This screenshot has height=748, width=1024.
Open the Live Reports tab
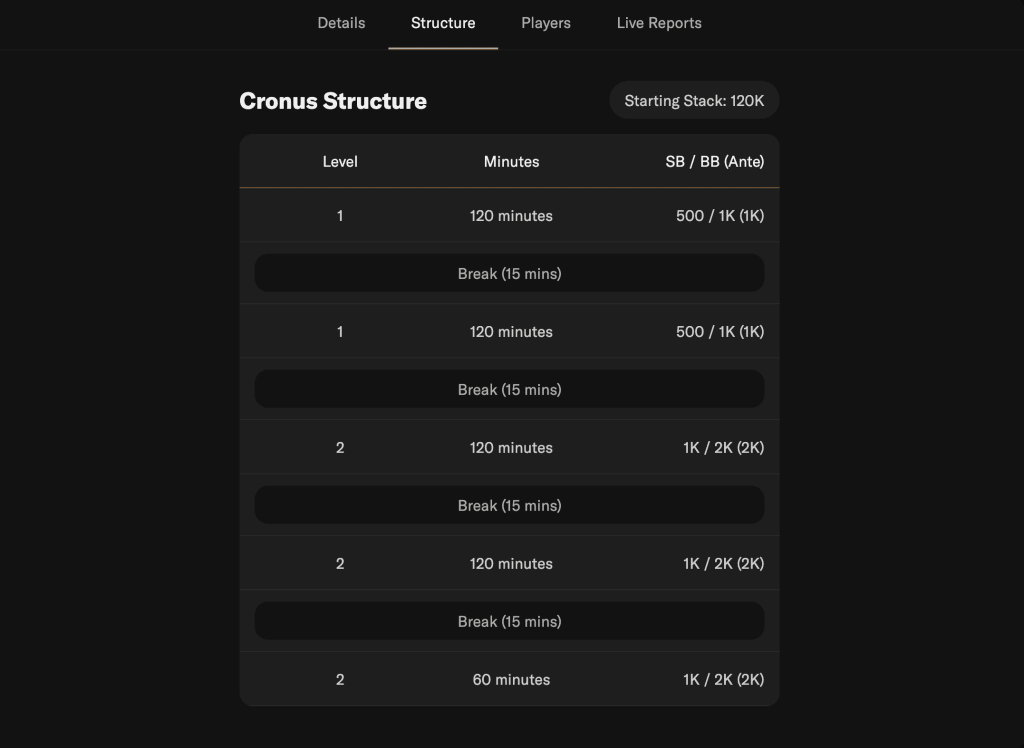659,23
